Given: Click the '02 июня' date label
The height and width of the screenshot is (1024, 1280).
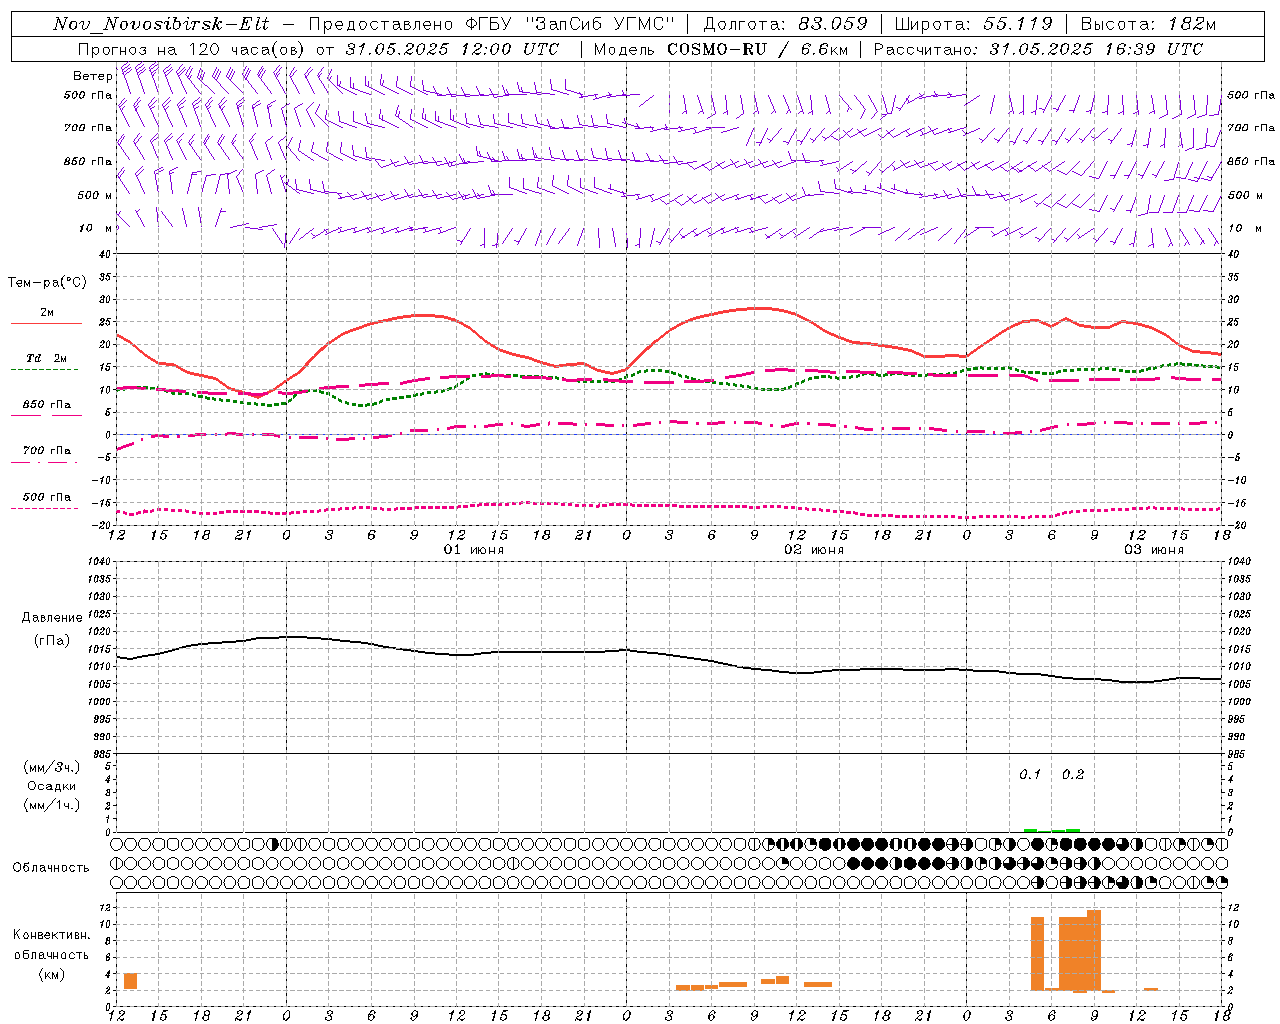Looking at the screenshot, I should click(x=814, y=550).
